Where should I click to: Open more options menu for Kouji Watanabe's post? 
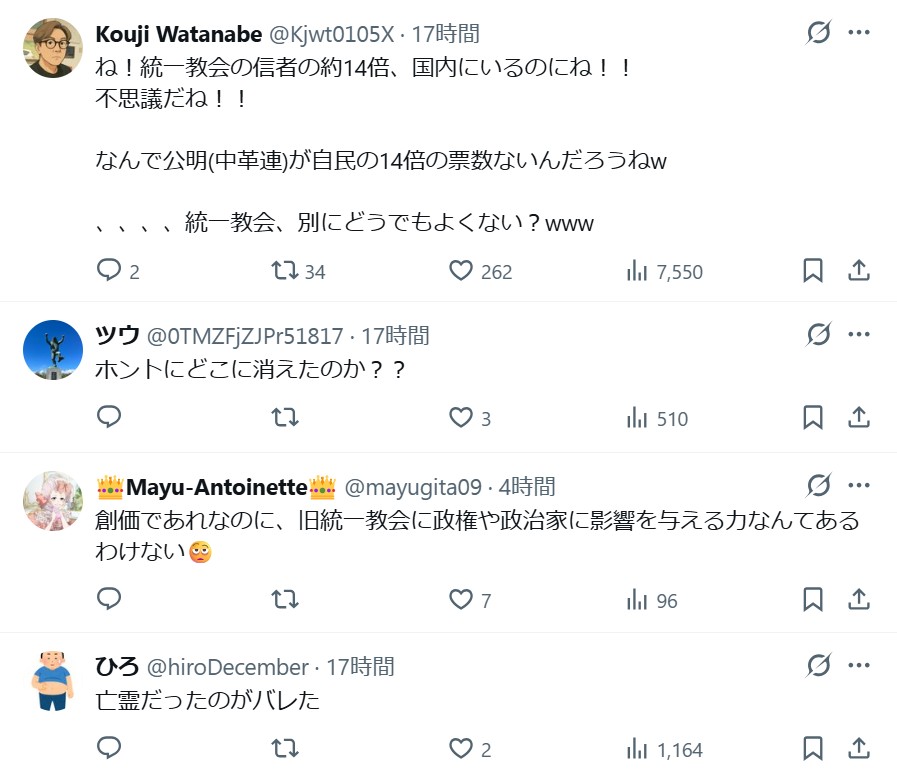click(859, 33)
